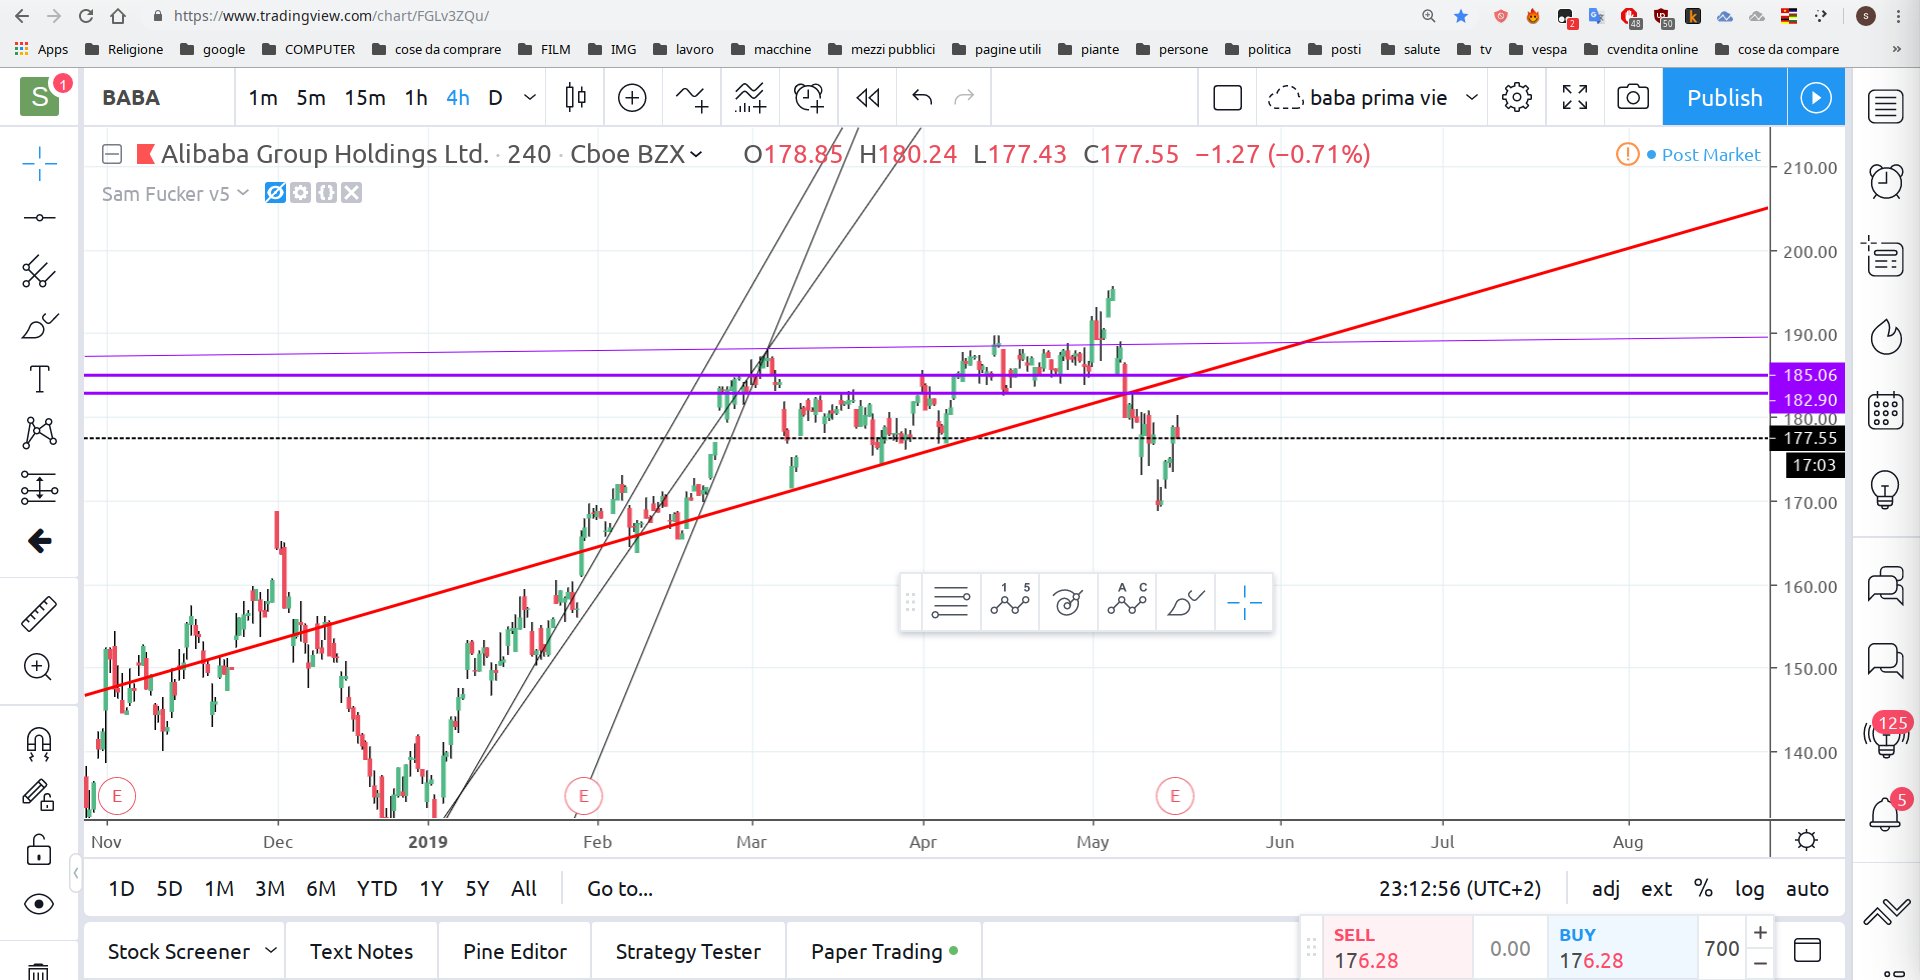Screen dimensions: 1920x980
Task: Select the crosshair cursor tool
Action: pos(39,163)
